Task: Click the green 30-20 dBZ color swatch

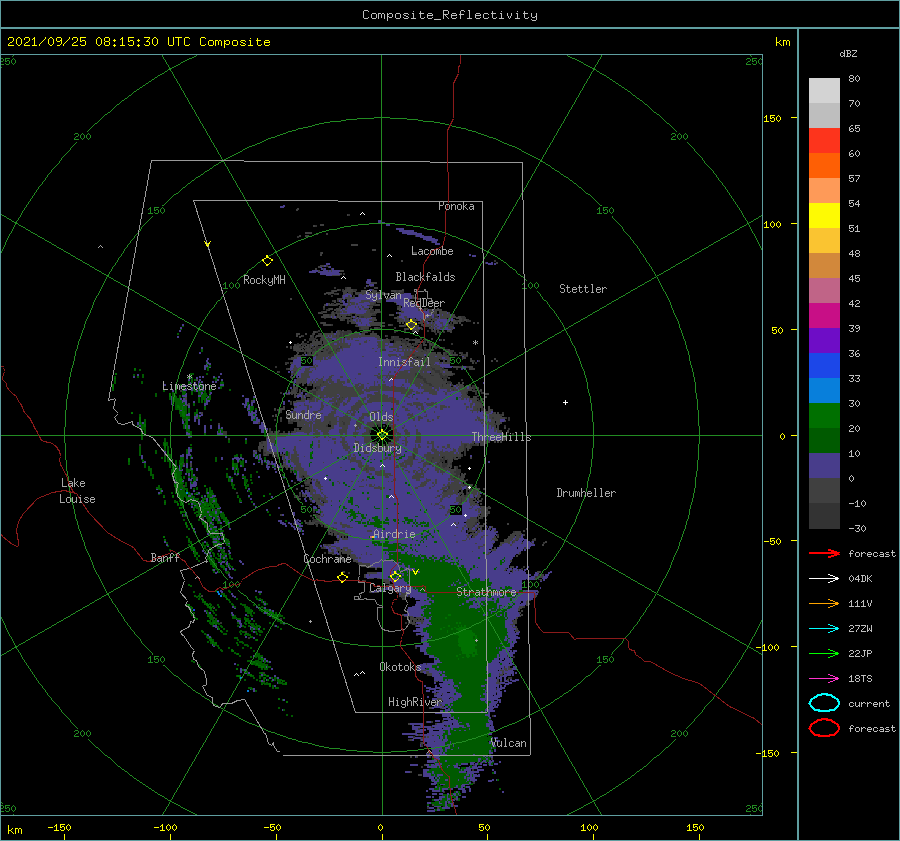Action: pyautogui.click(x=824, y=416)
